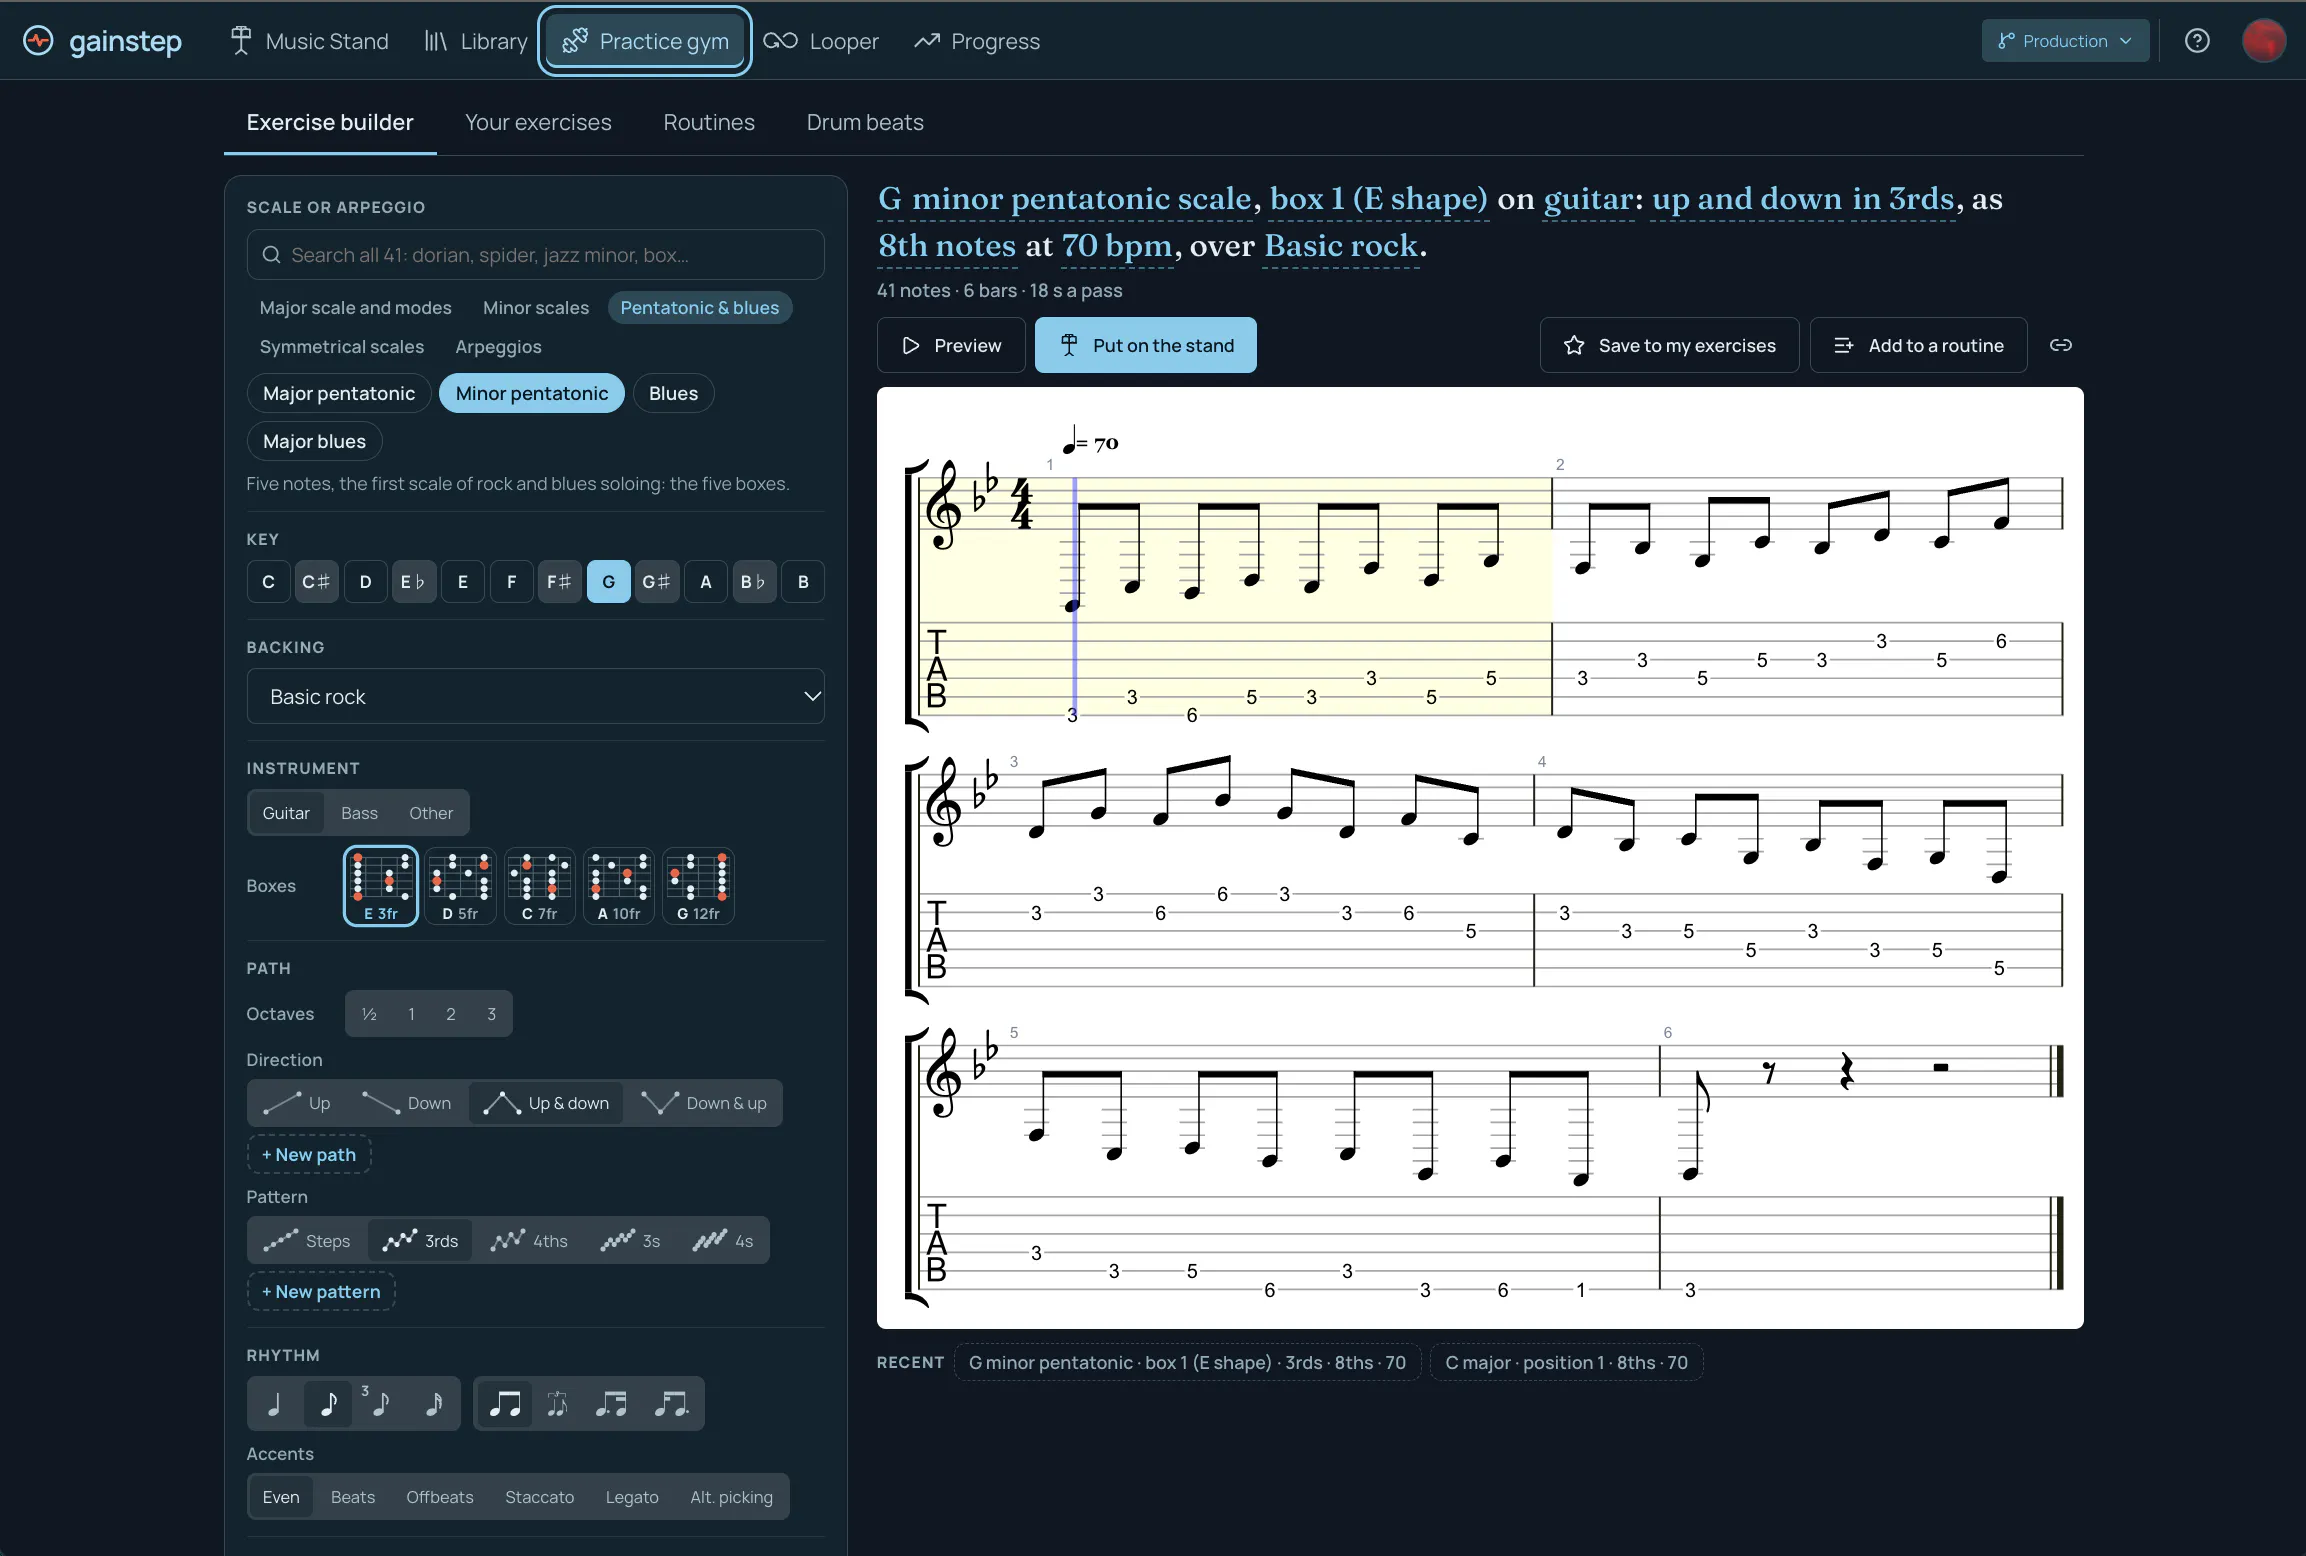Select the second beamed feel icon
The width and height of the screenshot is (2306, 1556).
click(x=558, y=1404)
